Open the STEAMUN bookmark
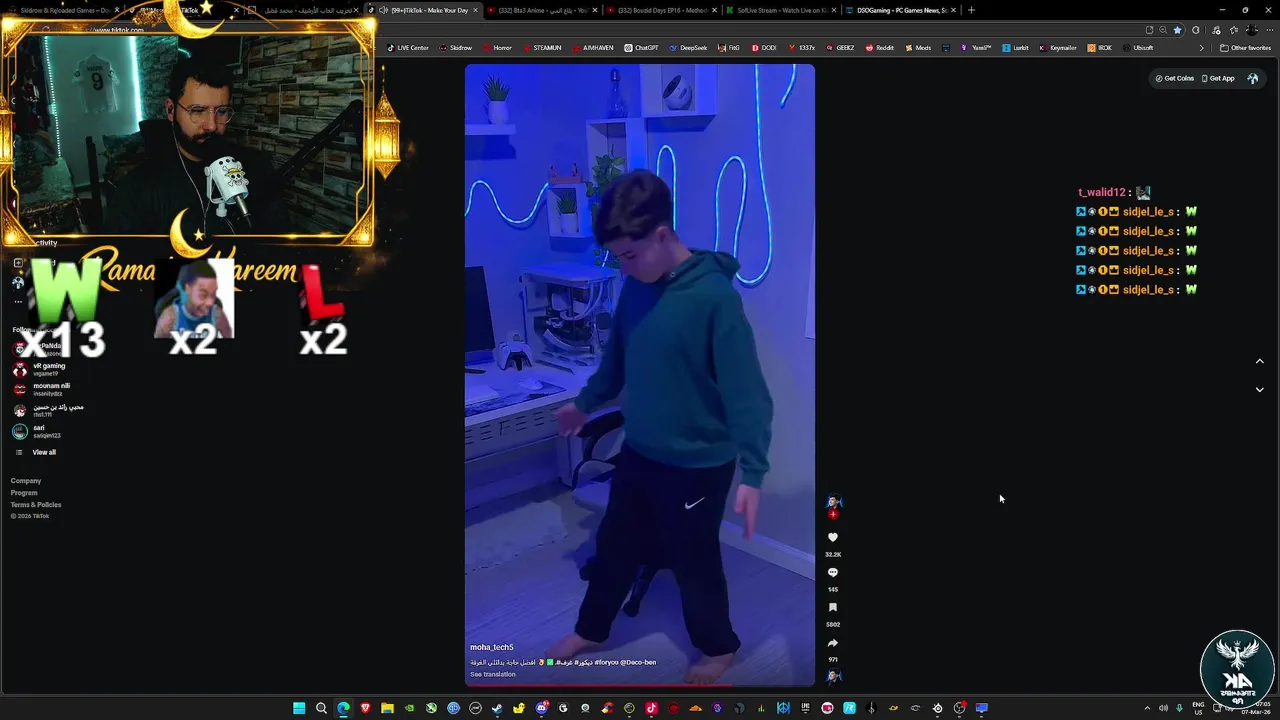 click(543, 48)
